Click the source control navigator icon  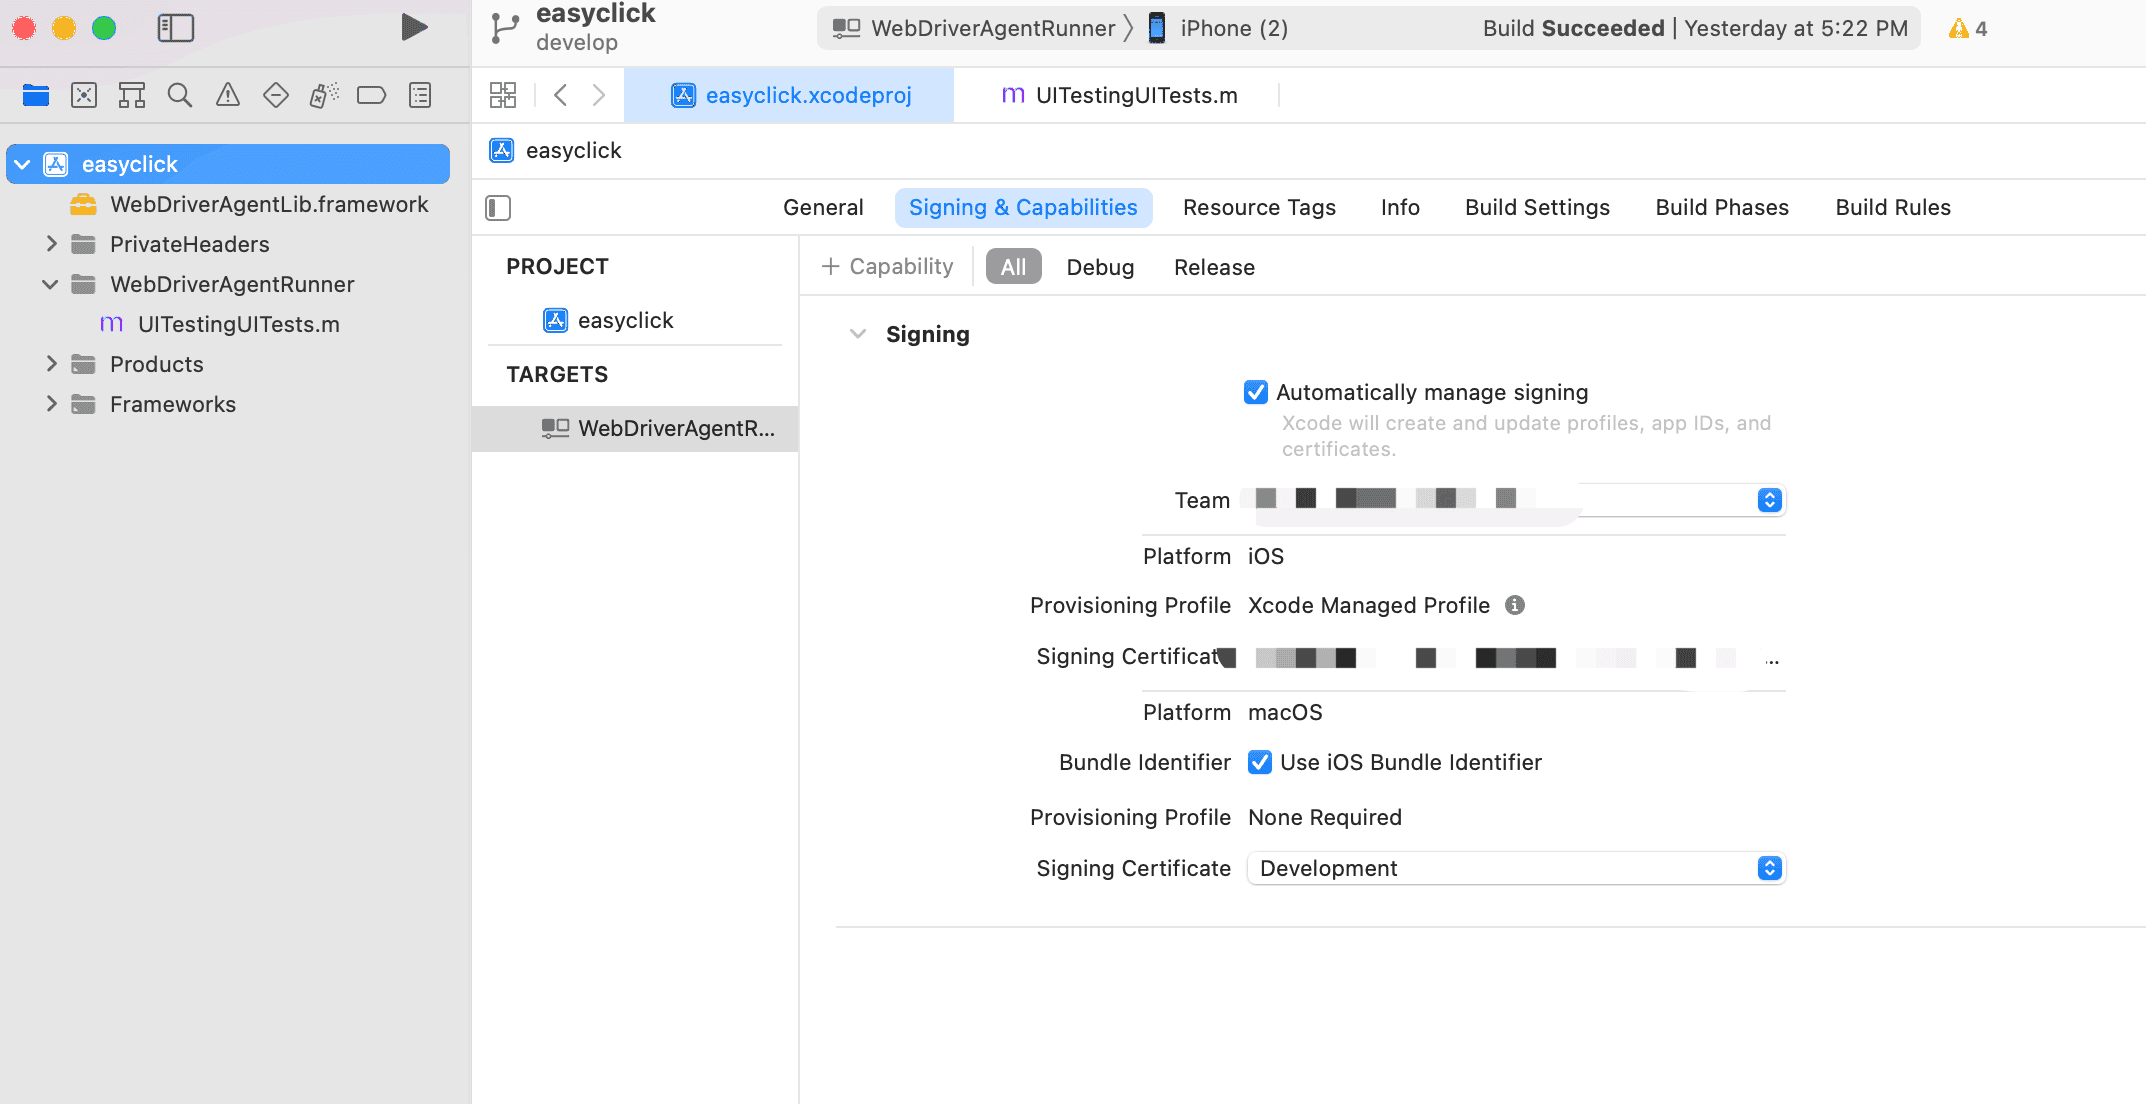click(x=83, y=94)
